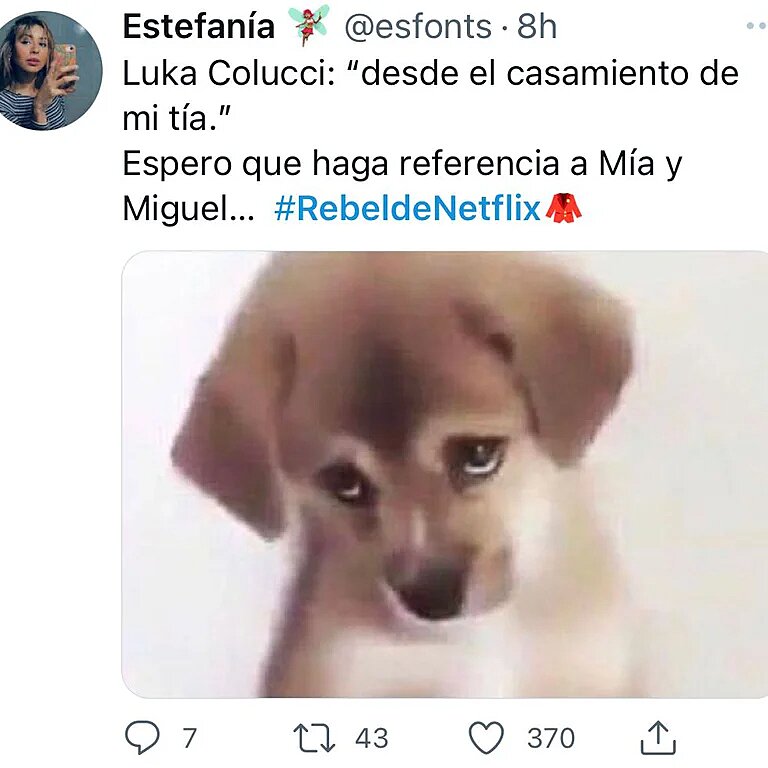Click the red jacket emoji after hashtag
The image size is (768, 768).
[563, 209]
